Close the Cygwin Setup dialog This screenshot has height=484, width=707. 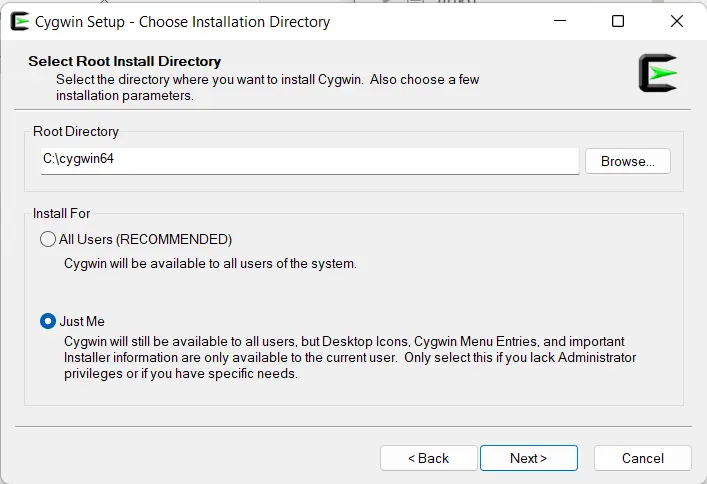676,21
